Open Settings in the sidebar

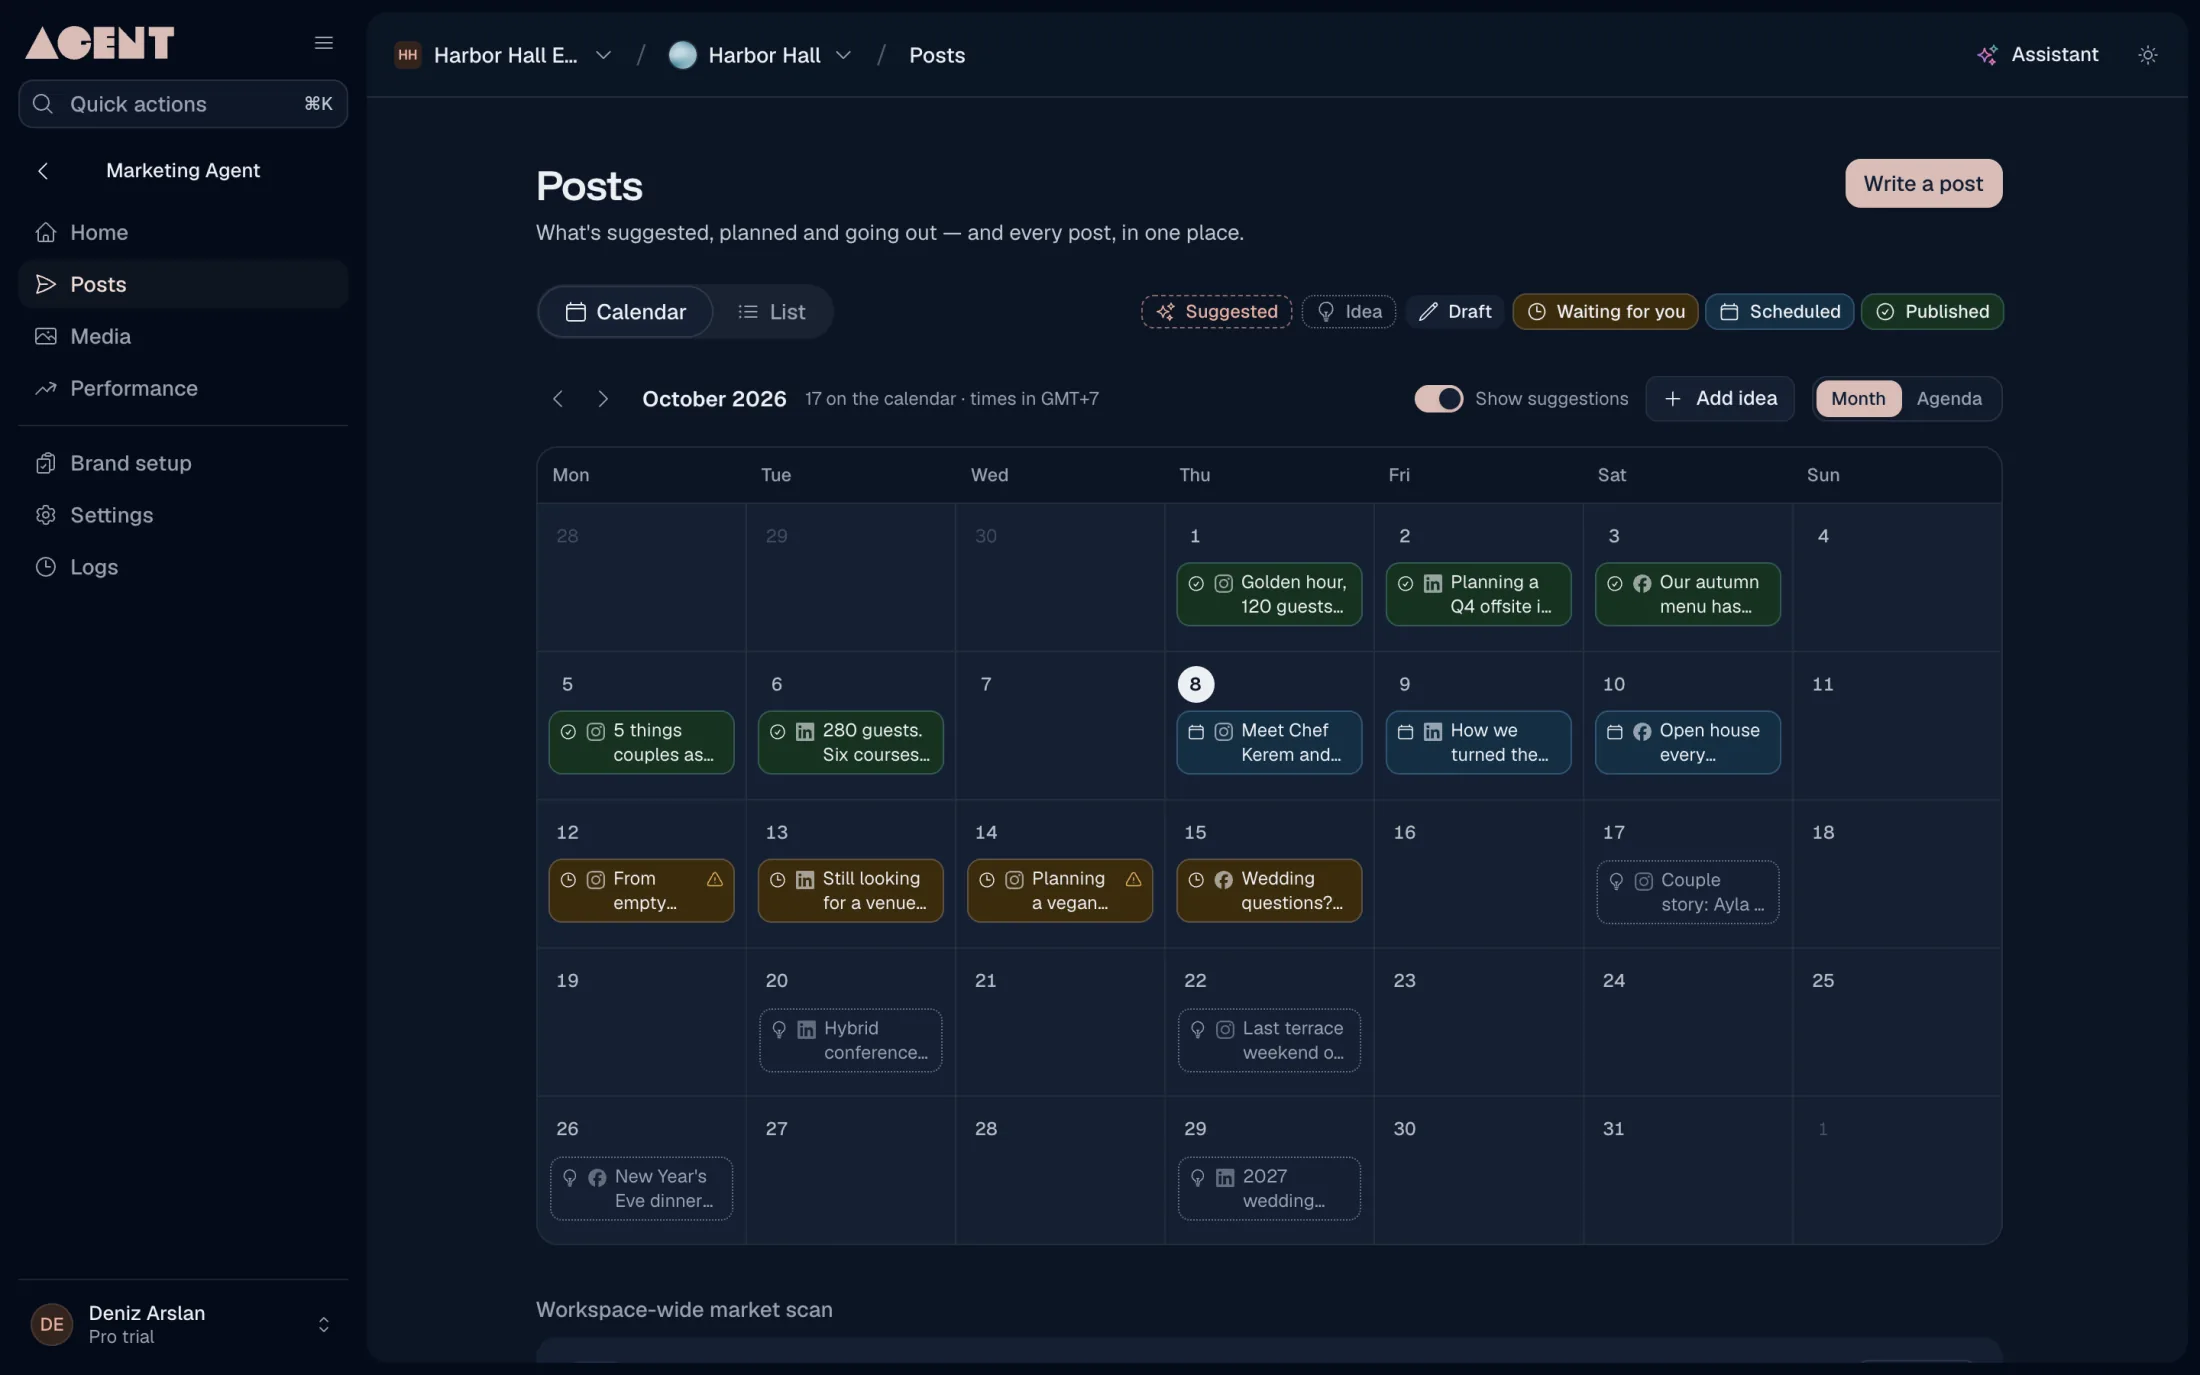183,515
